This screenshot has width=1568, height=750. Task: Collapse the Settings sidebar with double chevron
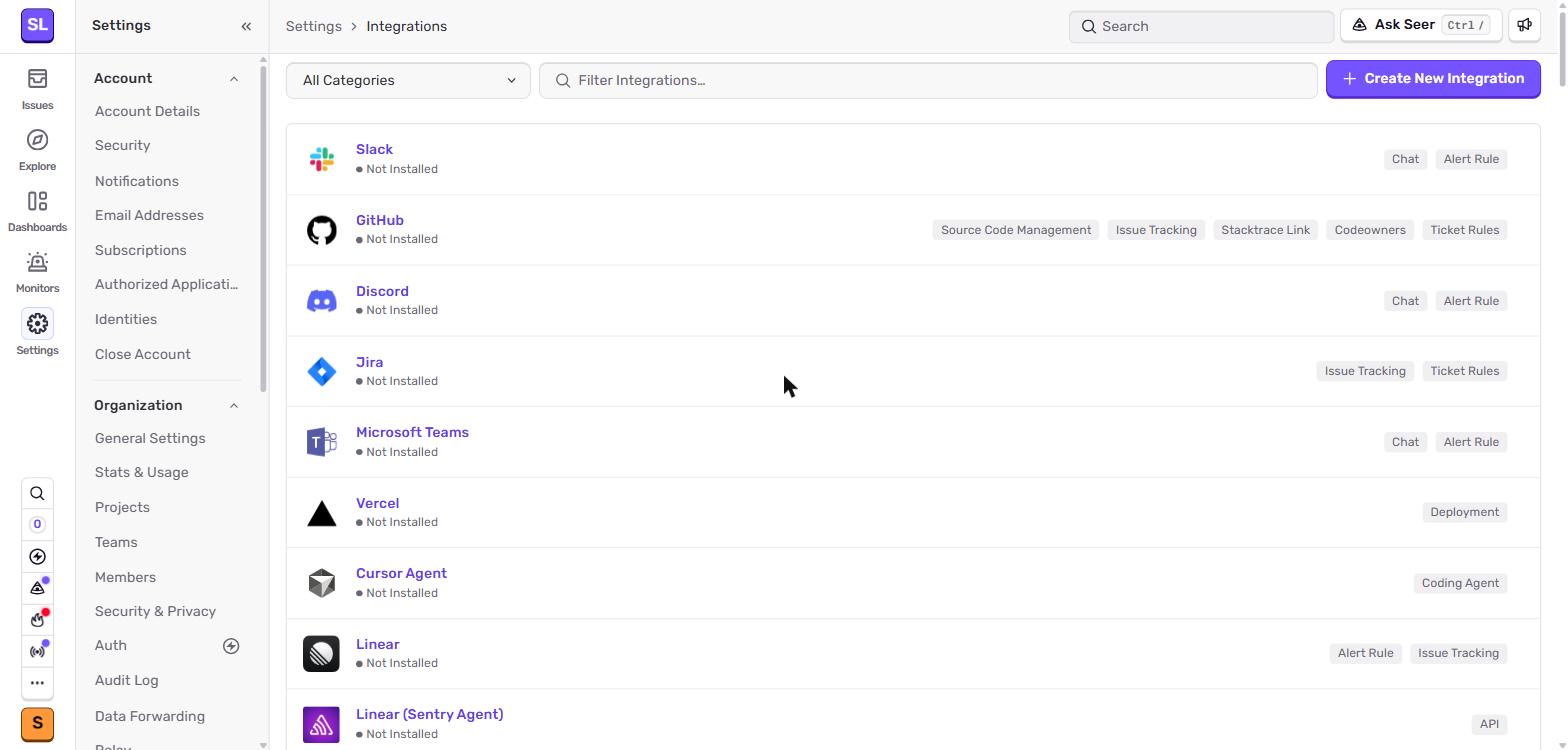click(246, 26)
